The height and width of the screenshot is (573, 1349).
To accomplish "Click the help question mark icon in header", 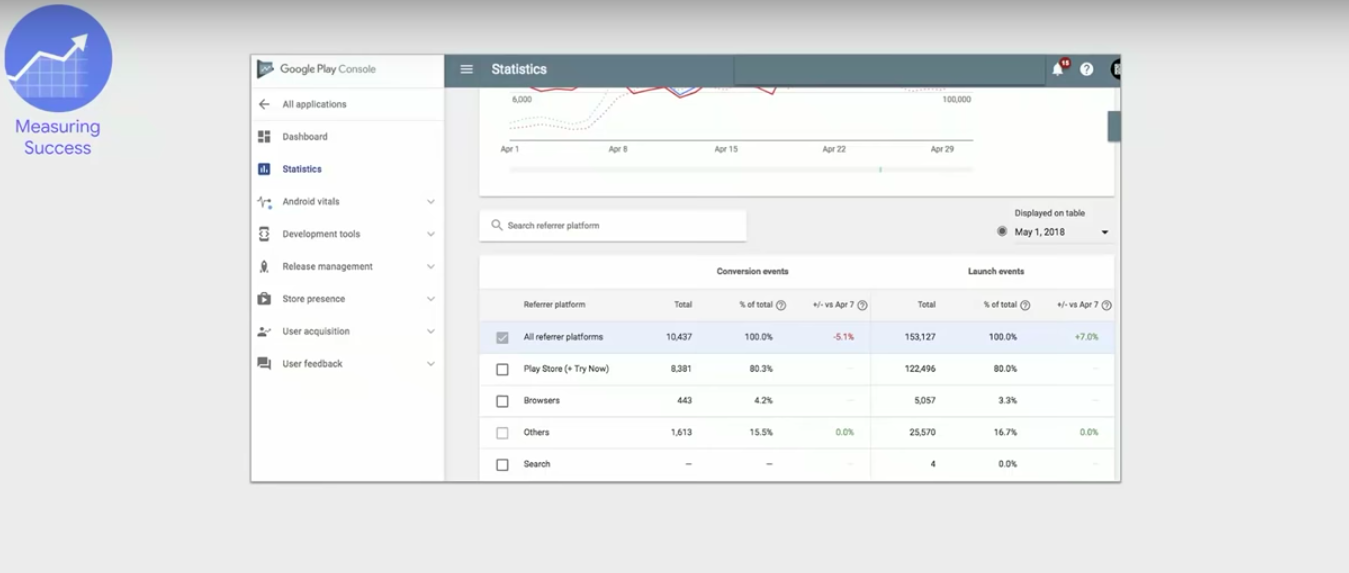I will 1086,70.
